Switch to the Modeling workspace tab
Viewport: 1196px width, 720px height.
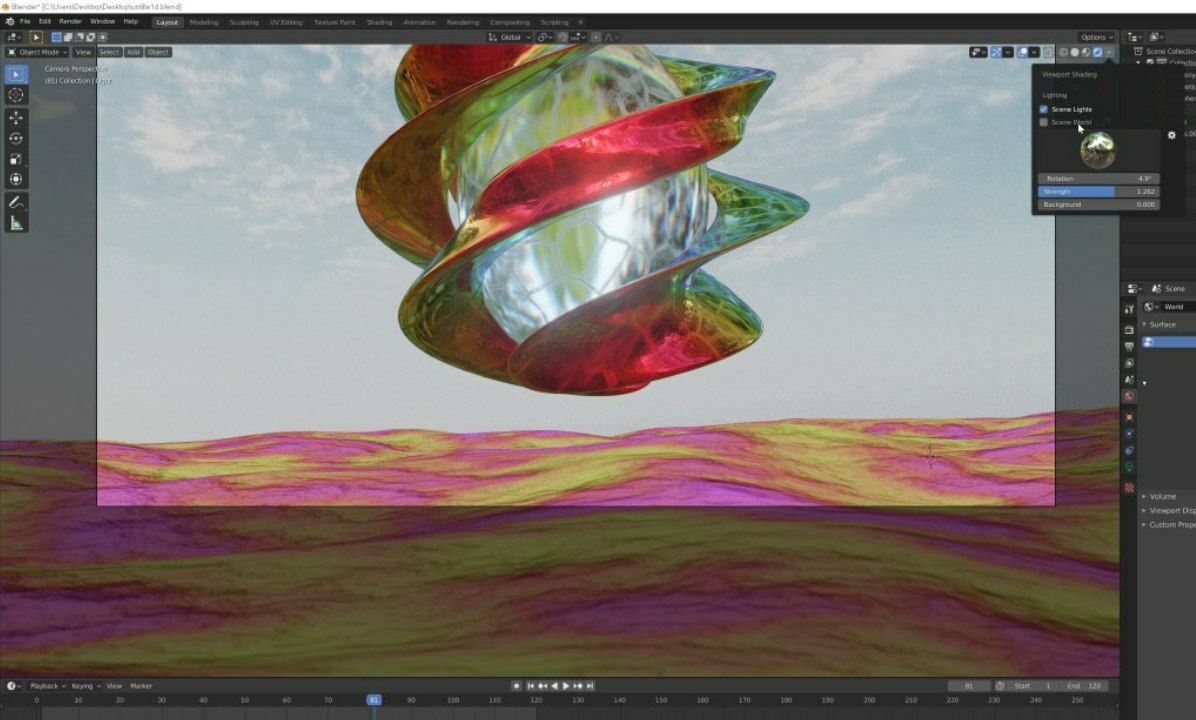(204, 22)
